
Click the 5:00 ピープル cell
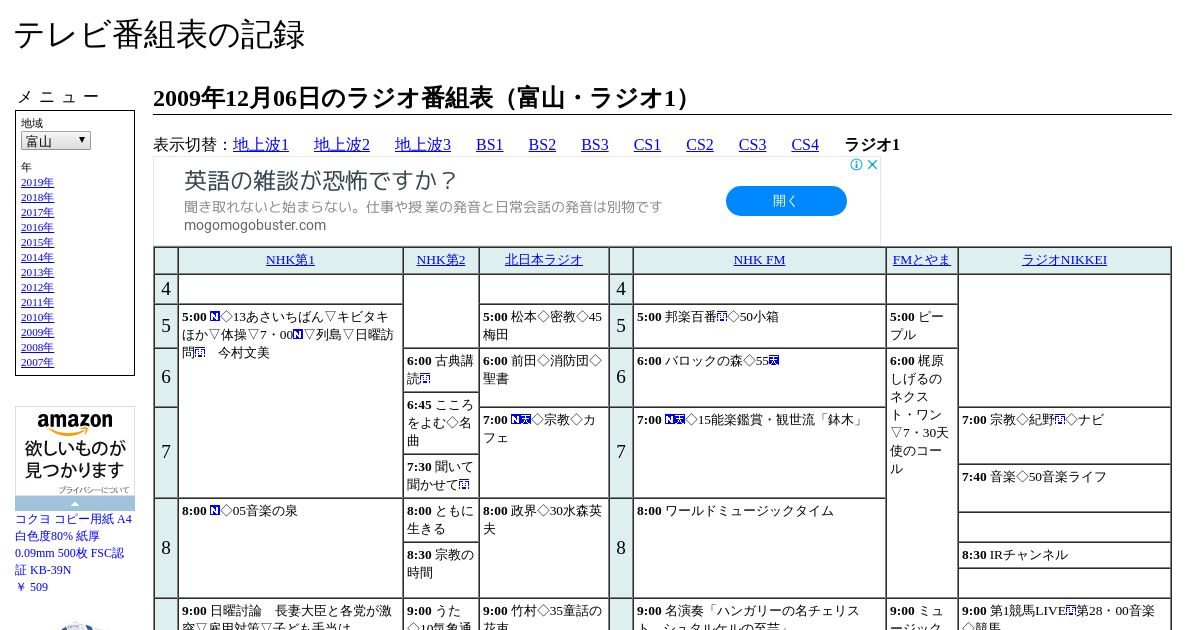pyautogui.click(x=922, y=326)
